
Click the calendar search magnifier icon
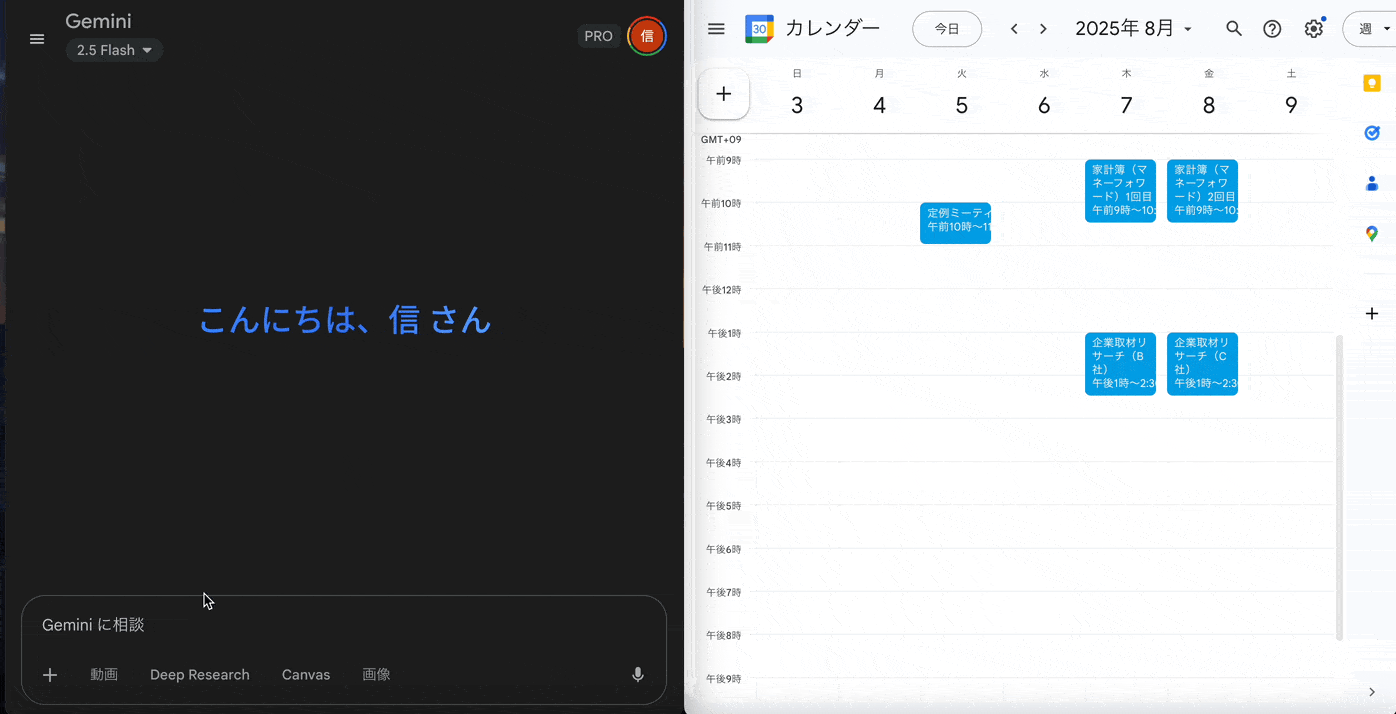coord(1234,29)
